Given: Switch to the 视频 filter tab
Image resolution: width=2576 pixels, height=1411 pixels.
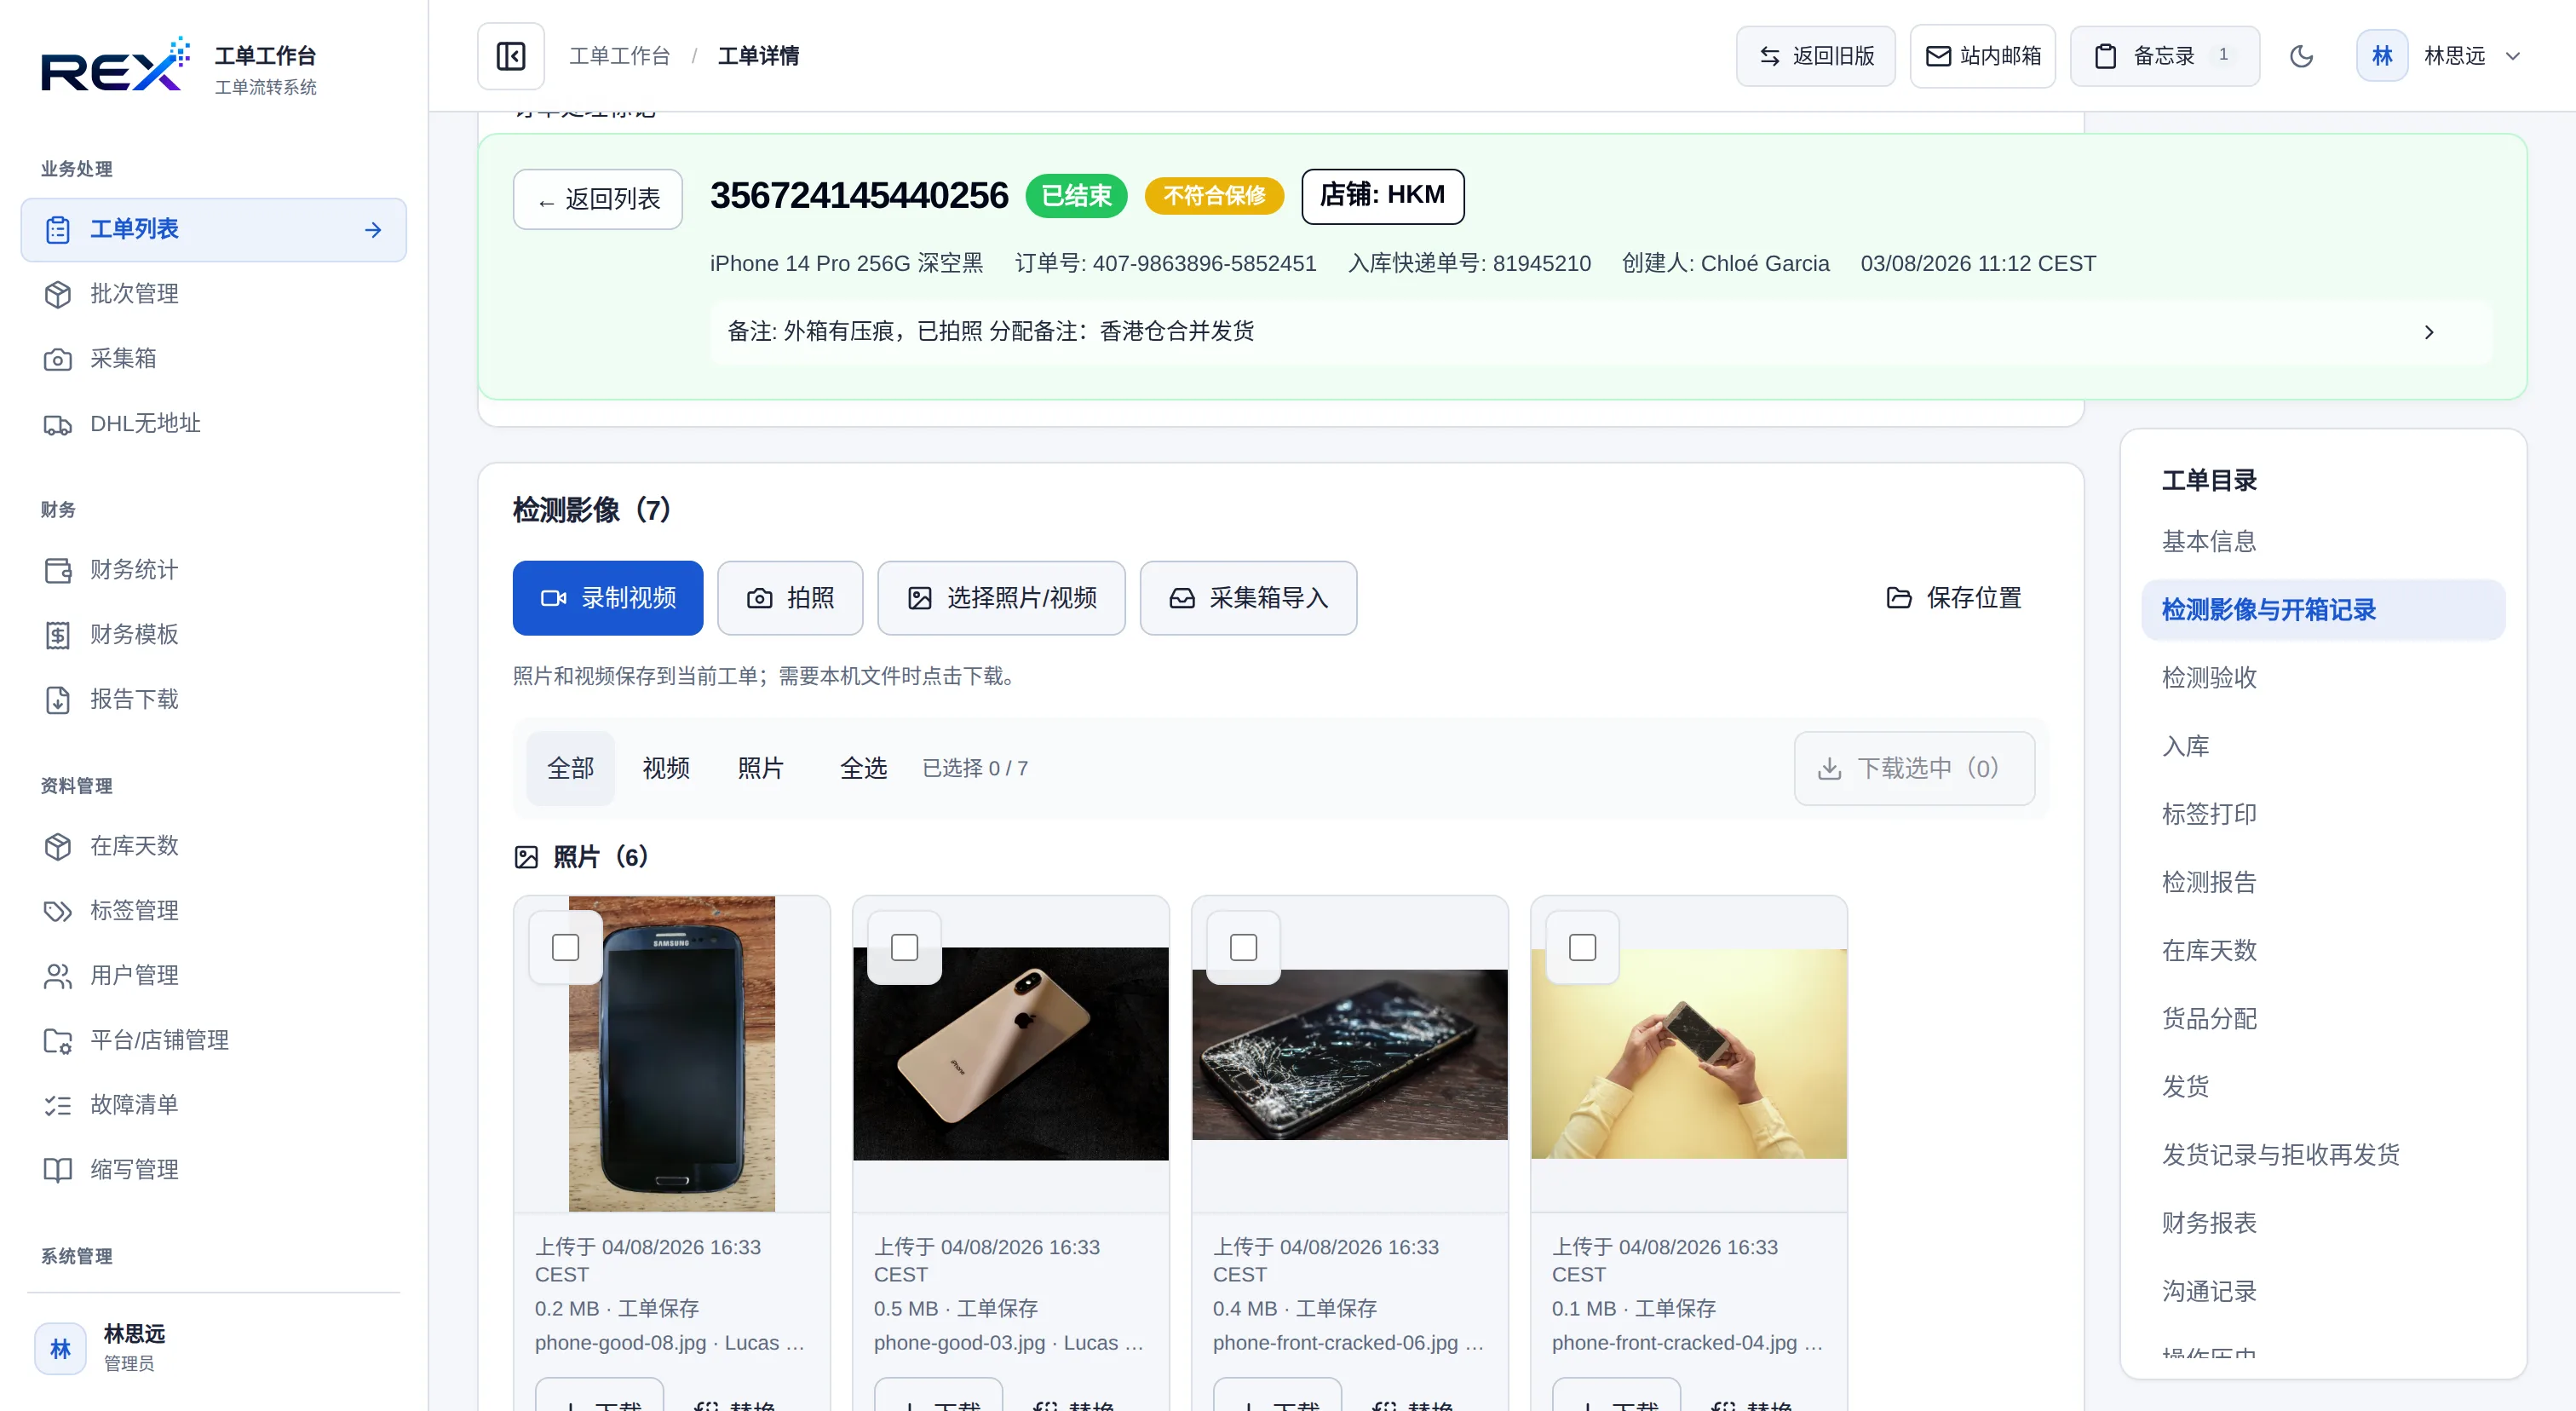Looking at the screenshot, I should (666, 768).
